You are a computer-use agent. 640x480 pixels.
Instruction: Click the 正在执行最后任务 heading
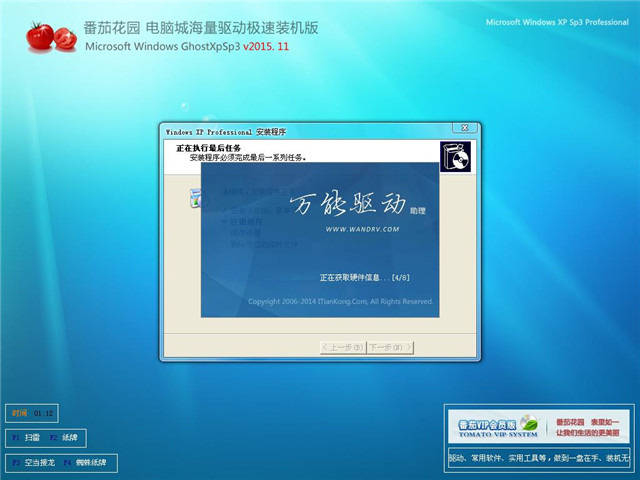(208, 148)
